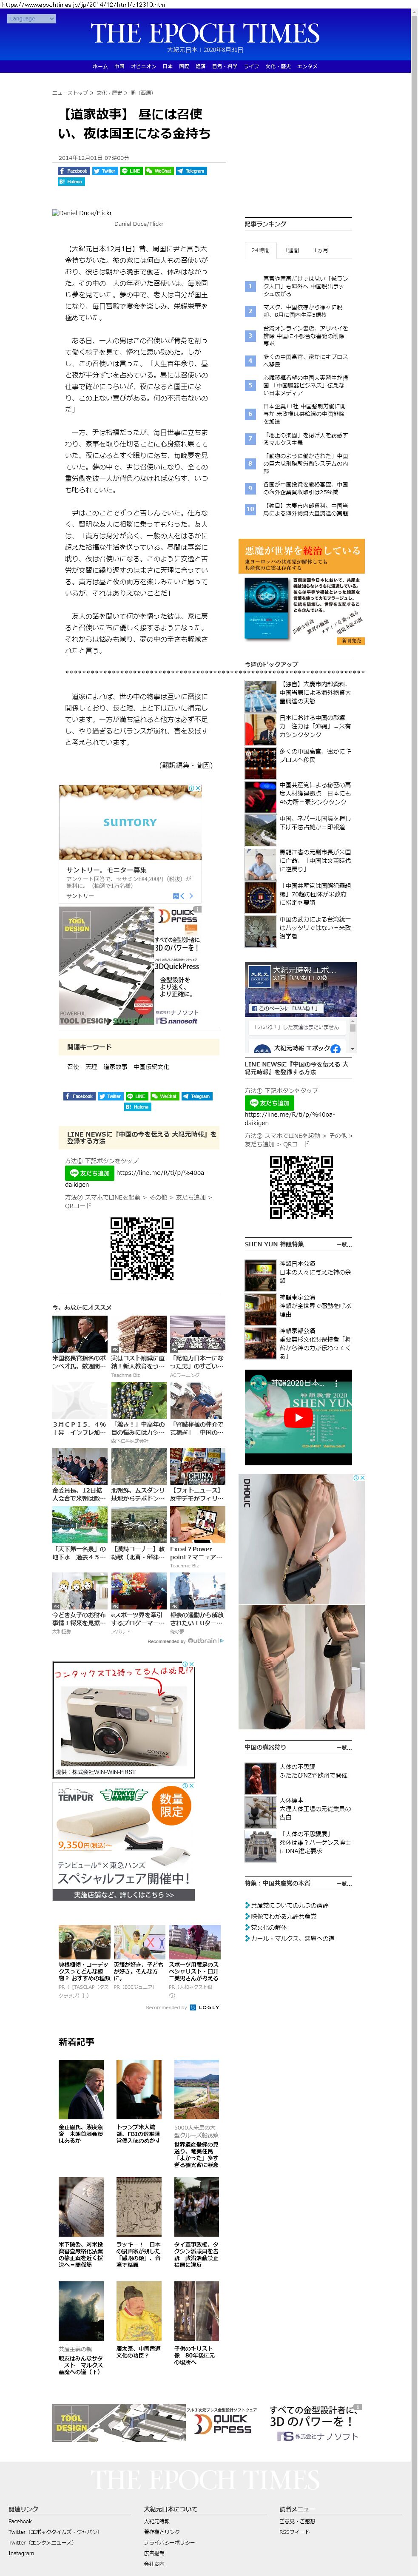Viewport: 418px width, 2576px height.
Task: Share via WeChat button under the headline
Action: (x=159, y=171)
